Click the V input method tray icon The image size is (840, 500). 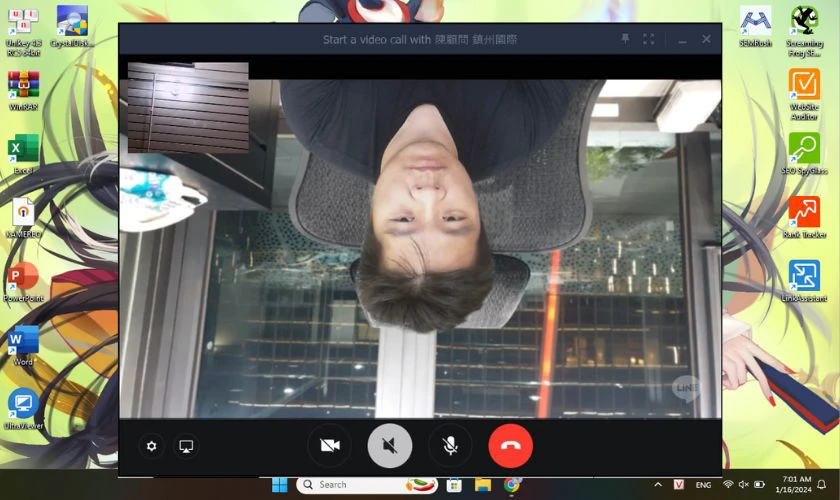point(679,484)
